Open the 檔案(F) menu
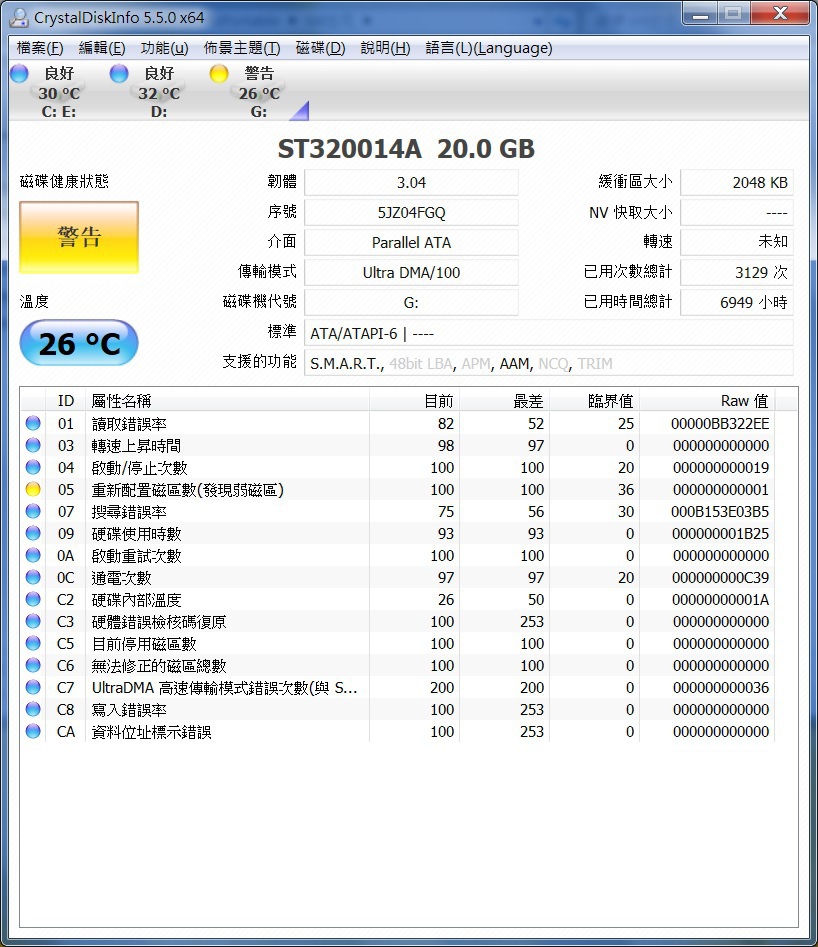Screen dimensions: 818x947 (40, 48)
